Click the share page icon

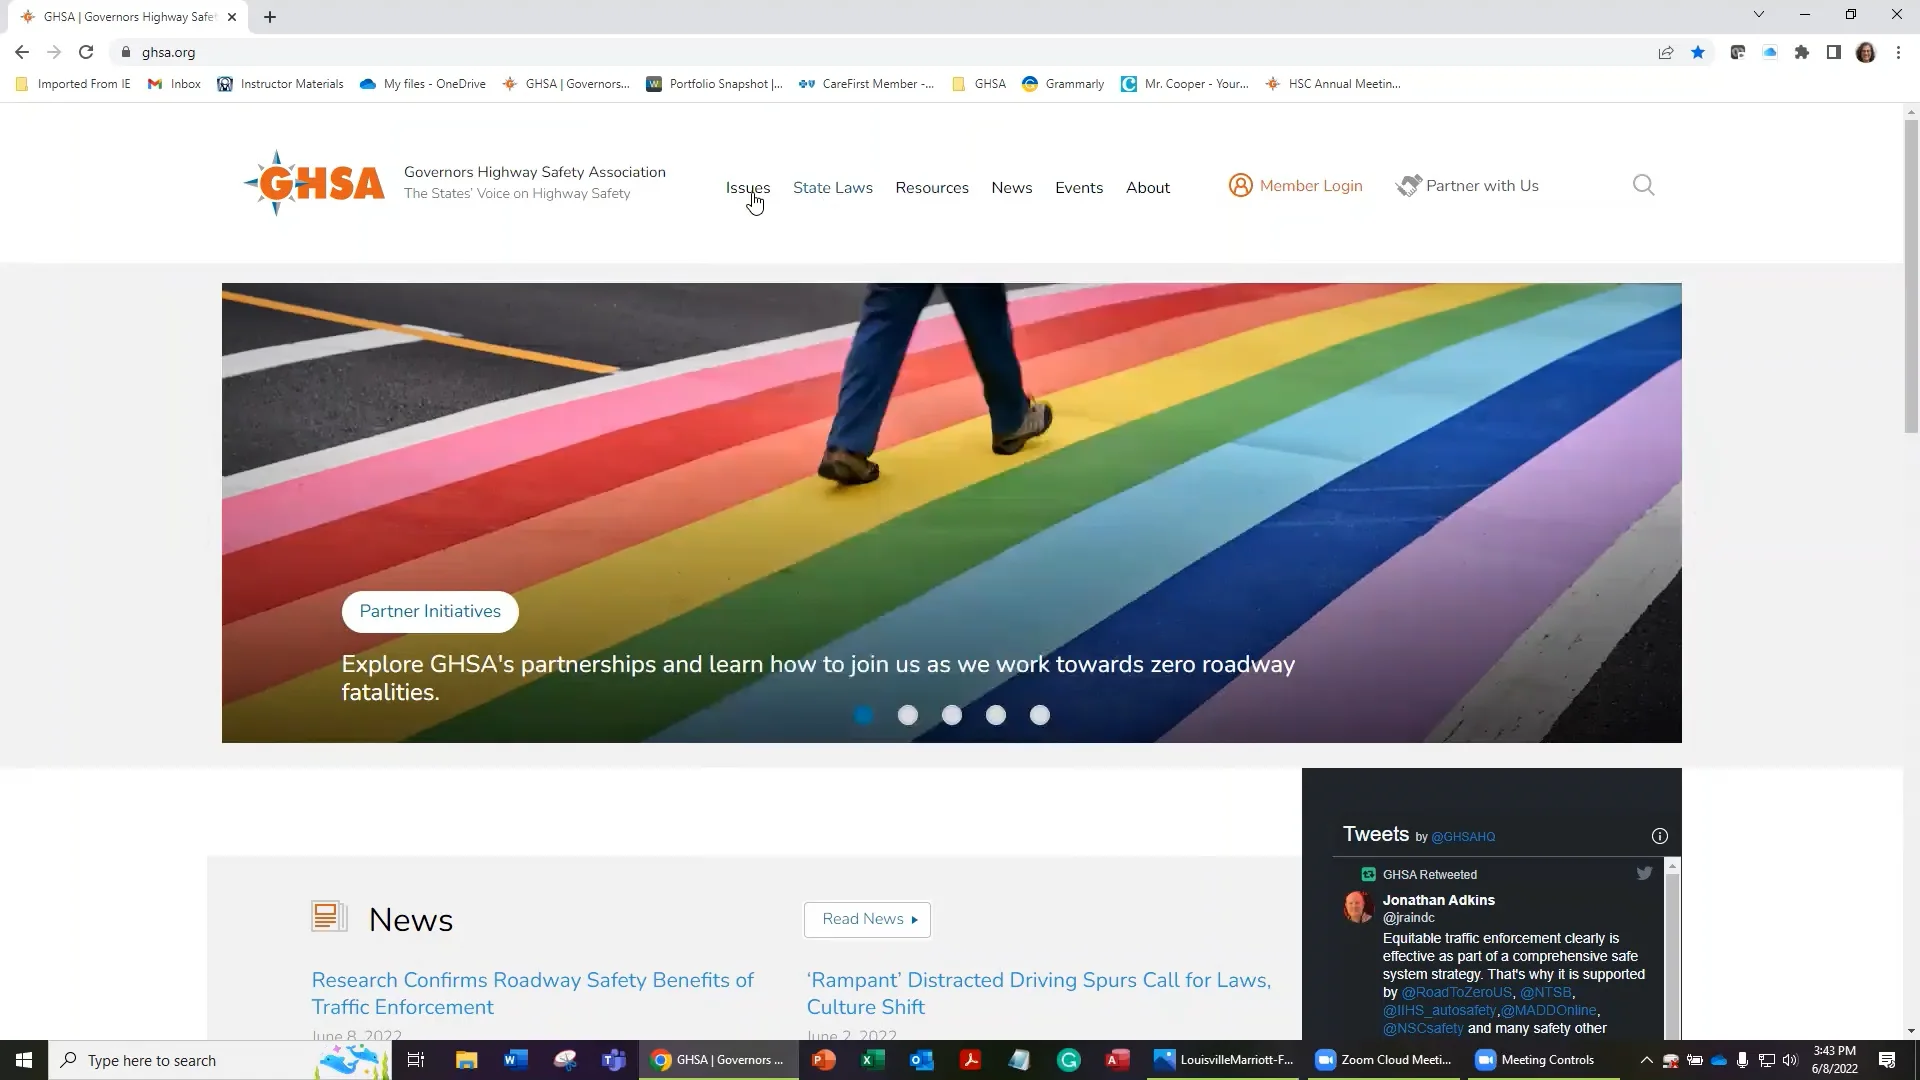click(x=1666, y=53)
